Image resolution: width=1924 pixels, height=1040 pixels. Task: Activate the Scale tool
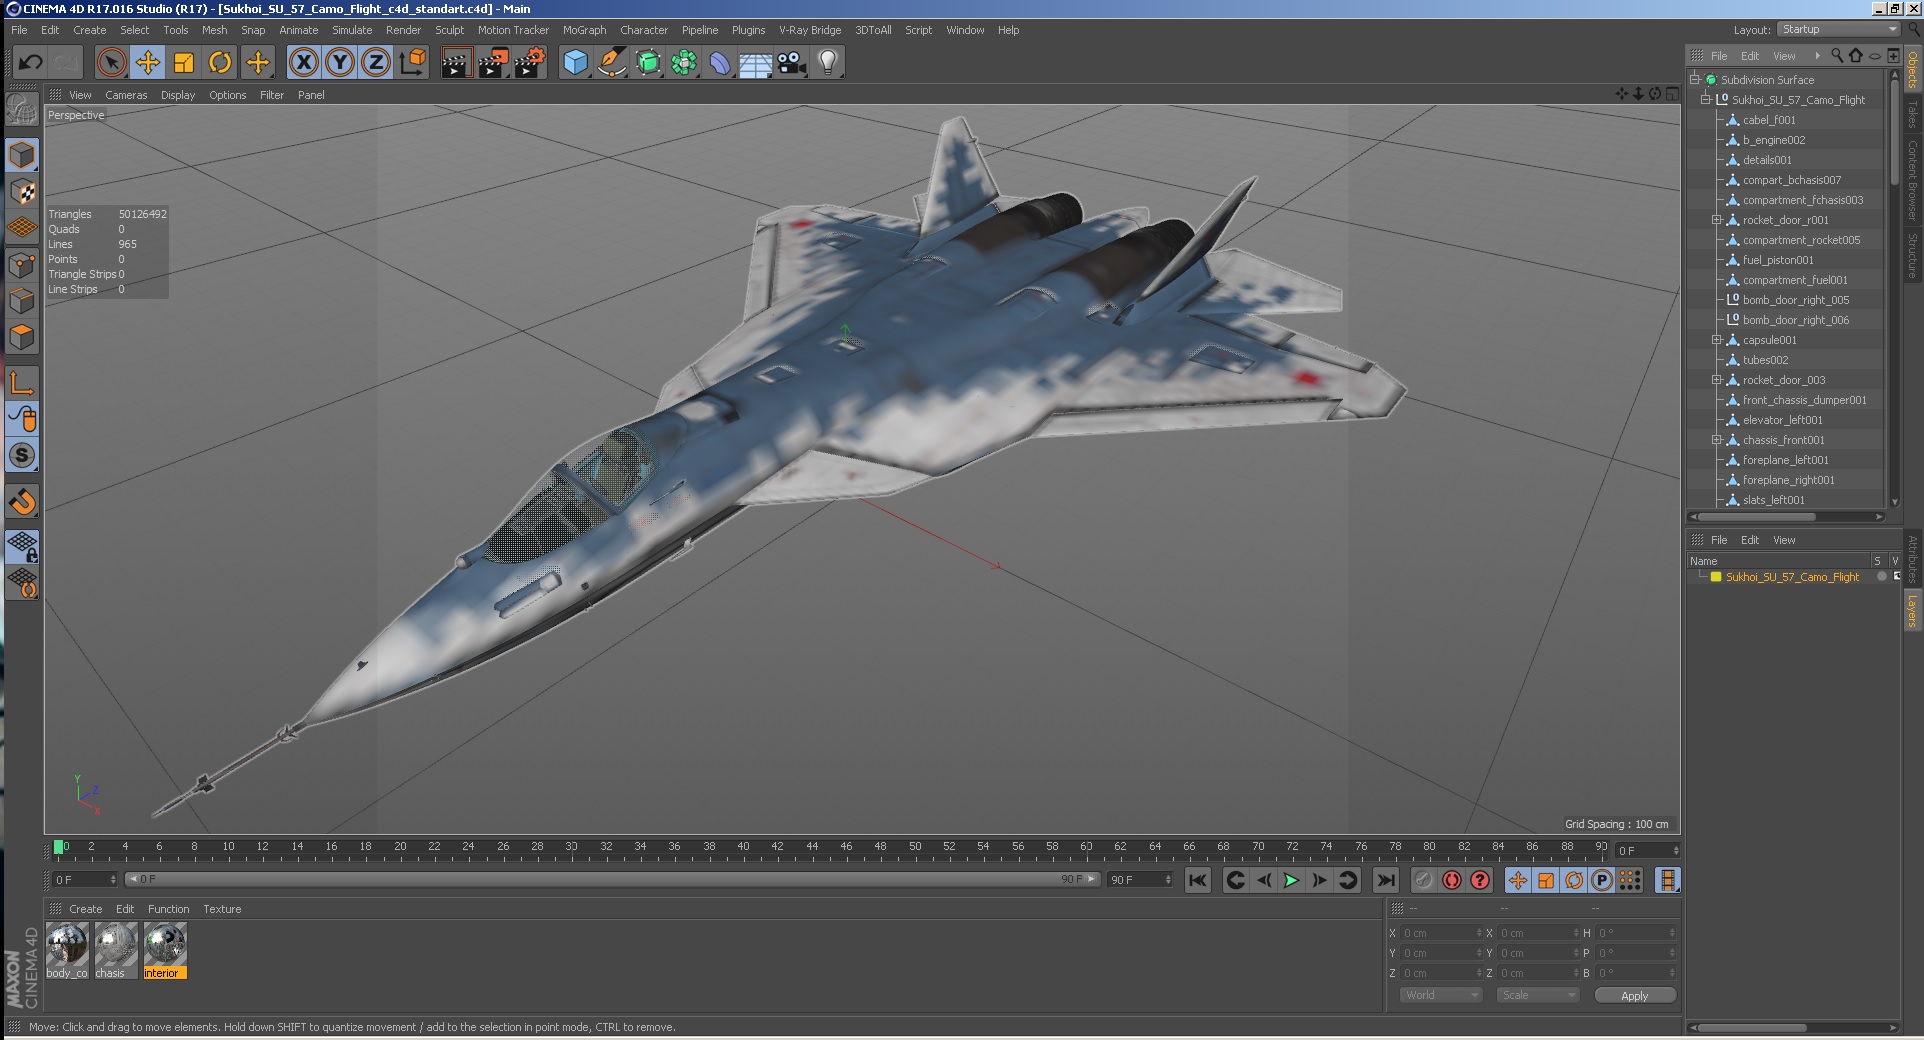(184, 63)
